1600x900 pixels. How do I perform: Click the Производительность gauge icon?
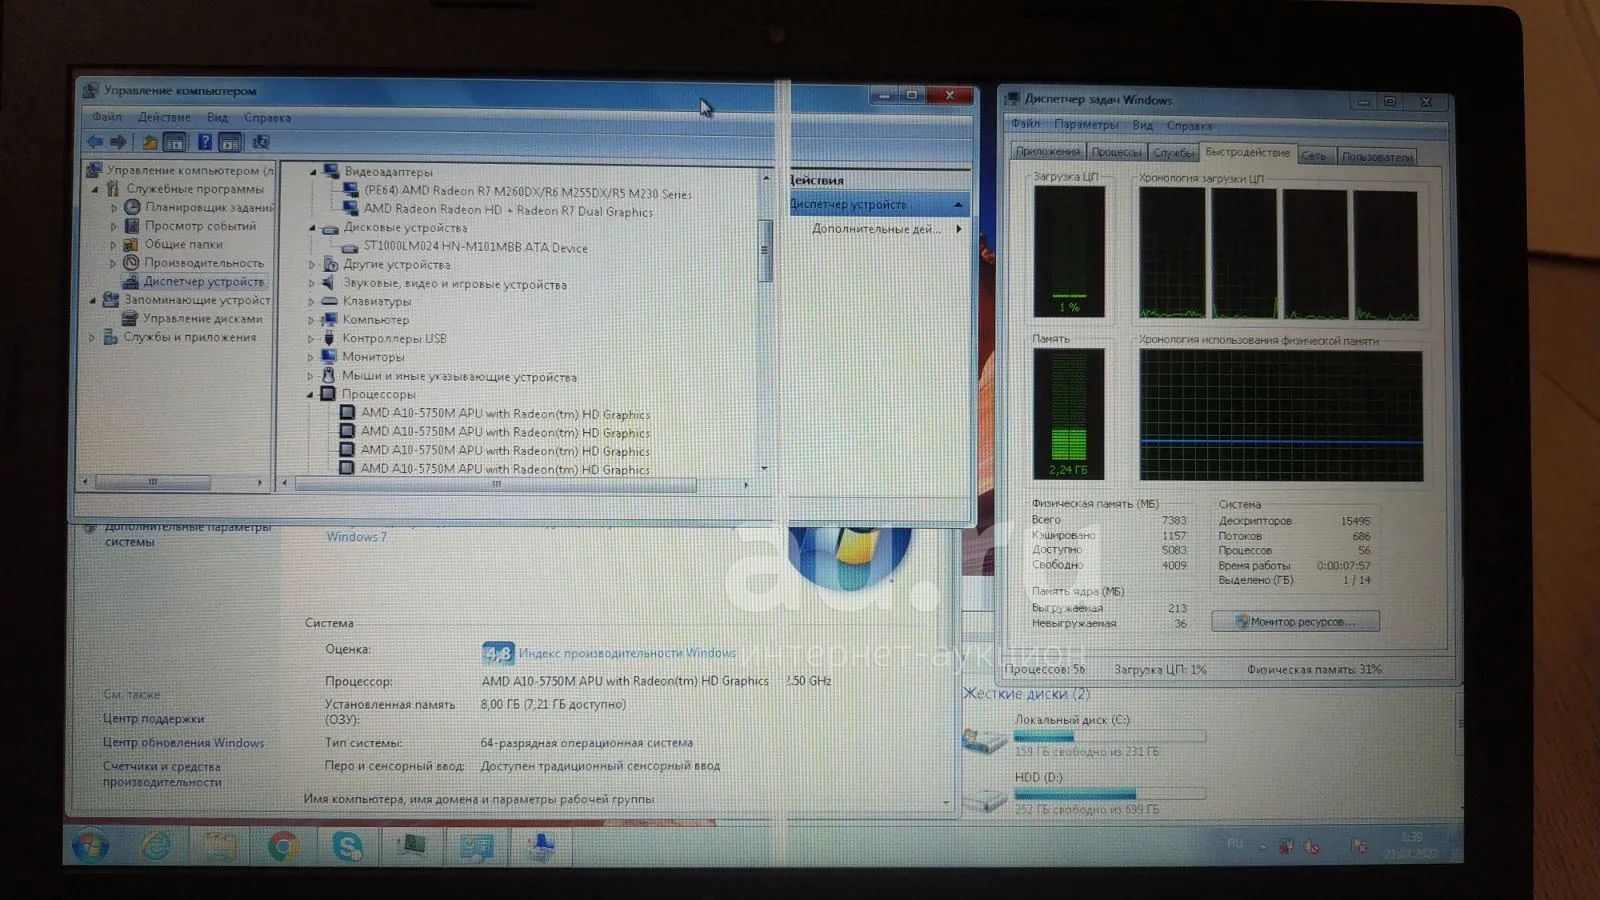pyautogui.click(x=131, y=263)
